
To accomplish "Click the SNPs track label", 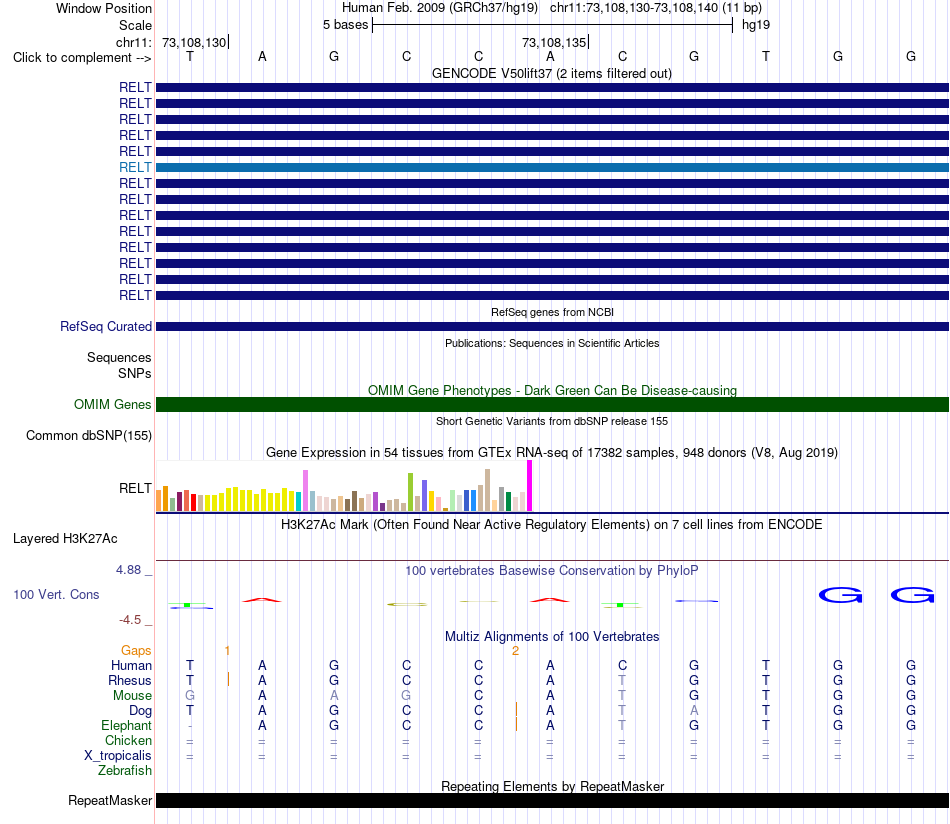I will tap(135, 373).
